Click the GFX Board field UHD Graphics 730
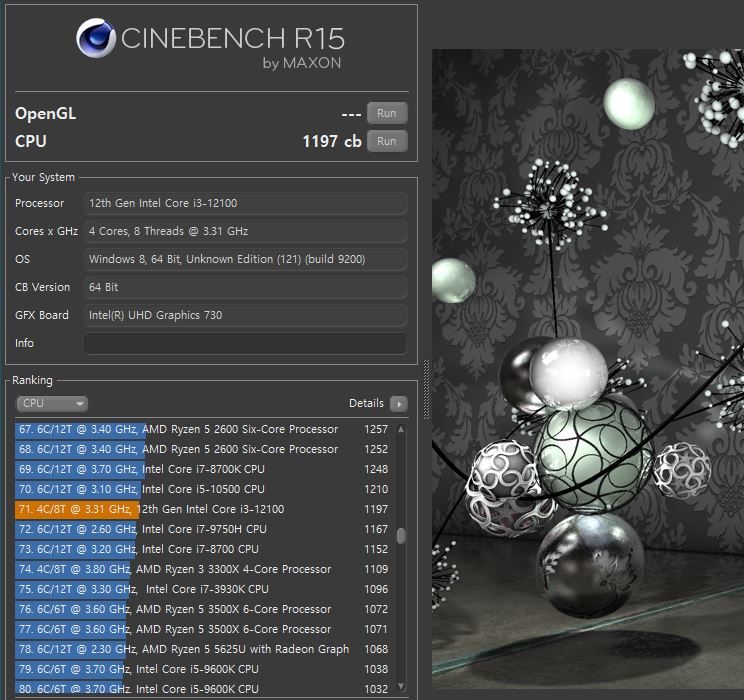 (x=245, y=315)
